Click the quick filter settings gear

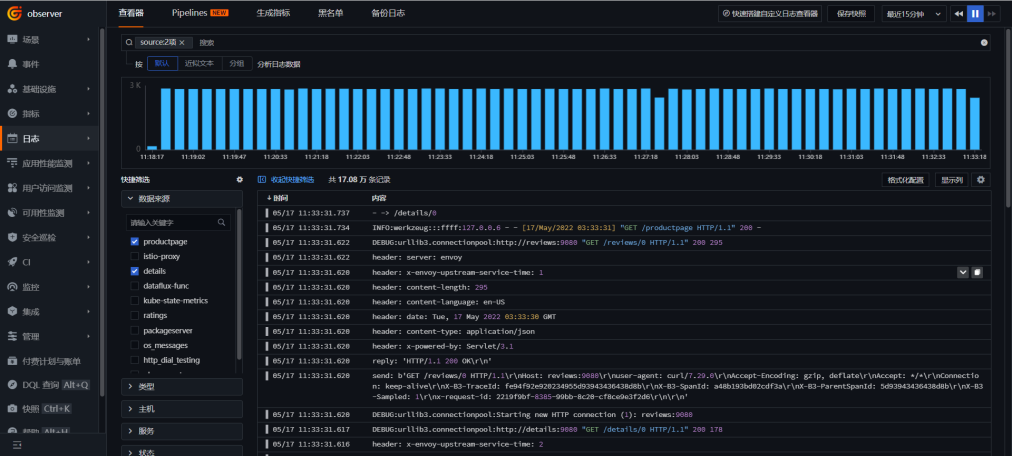click(x=239, y=180)
